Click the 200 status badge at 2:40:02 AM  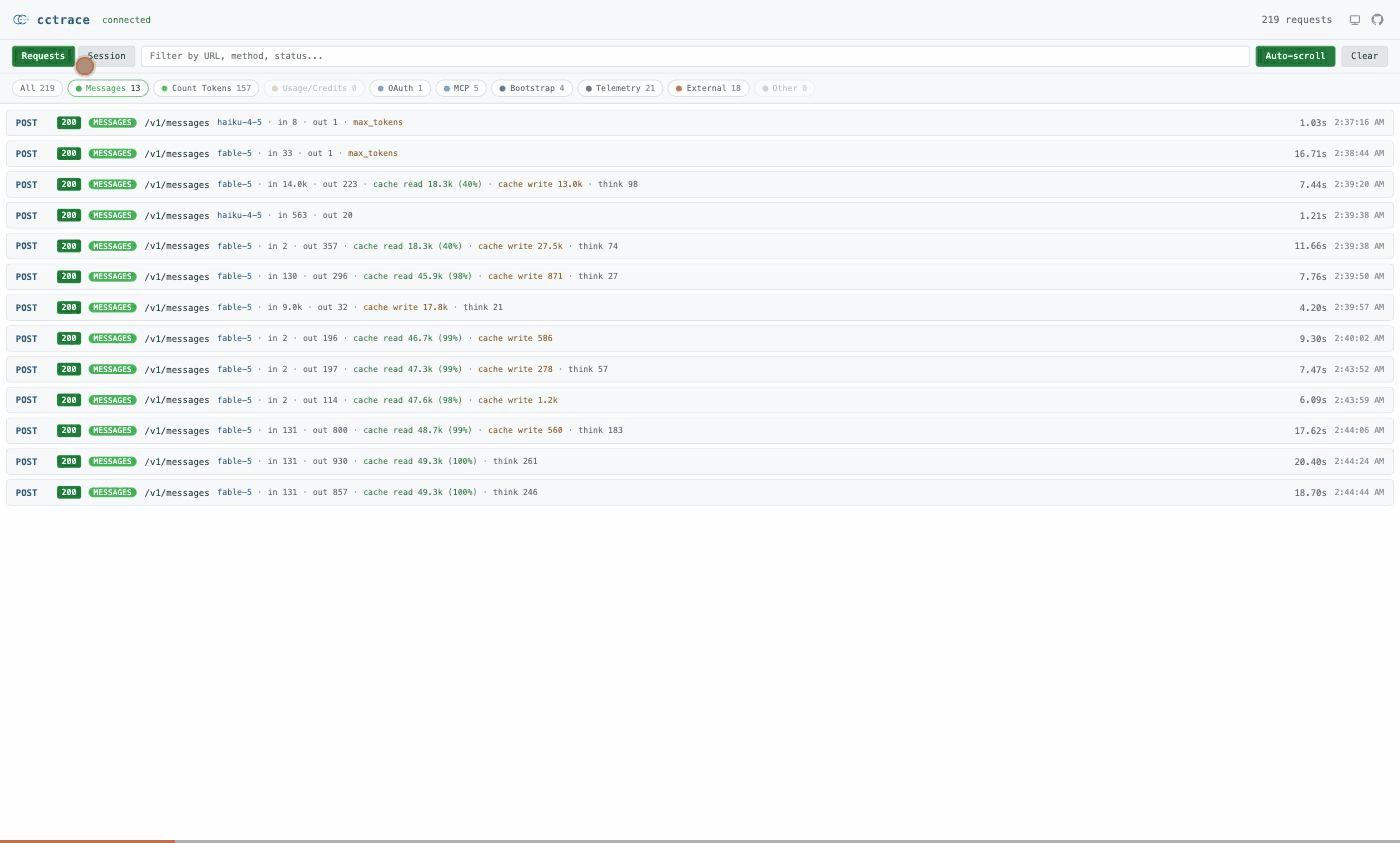[69, 338]
